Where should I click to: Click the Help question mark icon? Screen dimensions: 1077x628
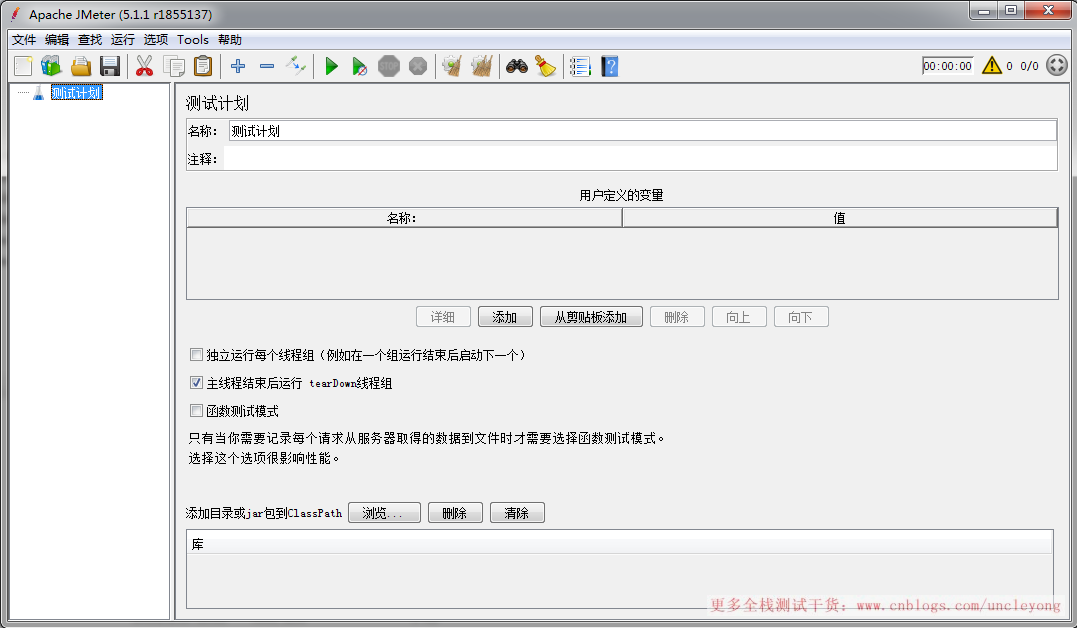point(610,66)
